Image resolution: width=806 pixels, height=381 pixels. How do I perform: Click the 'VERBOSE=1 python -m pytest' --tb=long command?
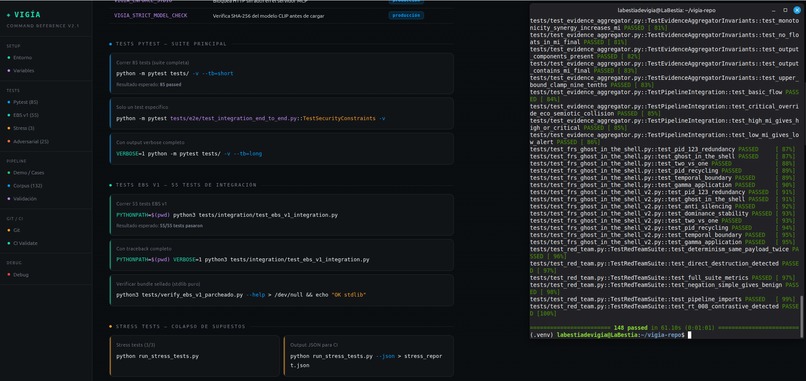(x=189, y=154)
